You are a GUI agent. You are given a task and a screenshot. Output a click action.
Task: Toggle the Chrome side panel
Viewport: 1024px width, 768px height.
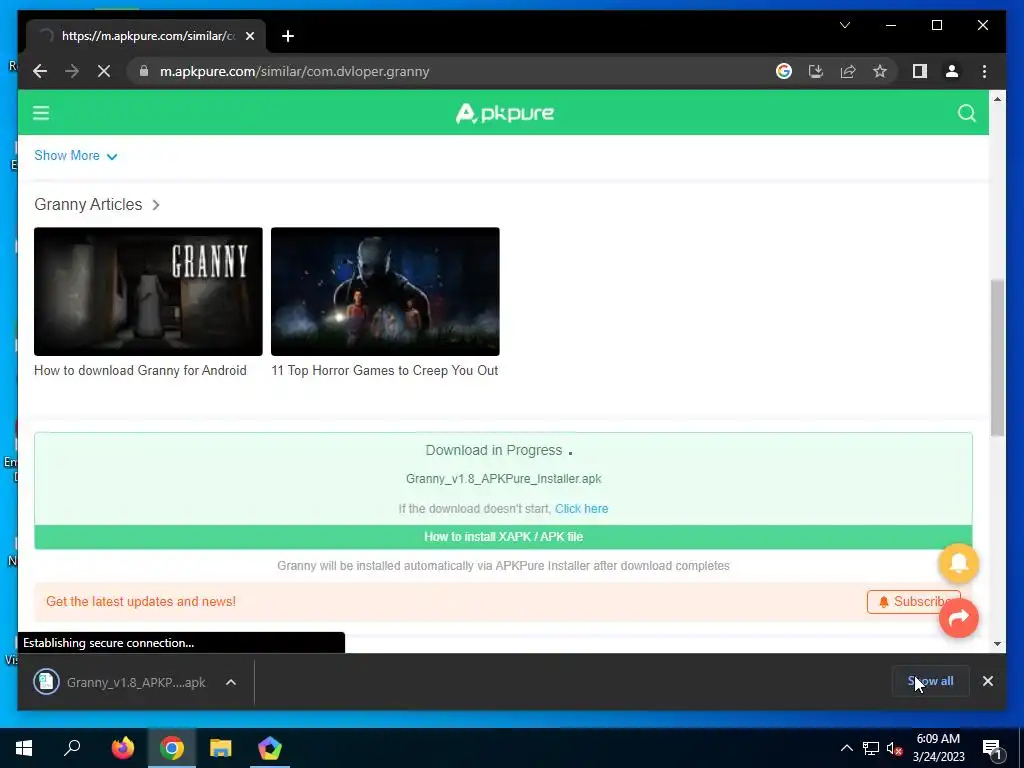(x=920, y=71)
